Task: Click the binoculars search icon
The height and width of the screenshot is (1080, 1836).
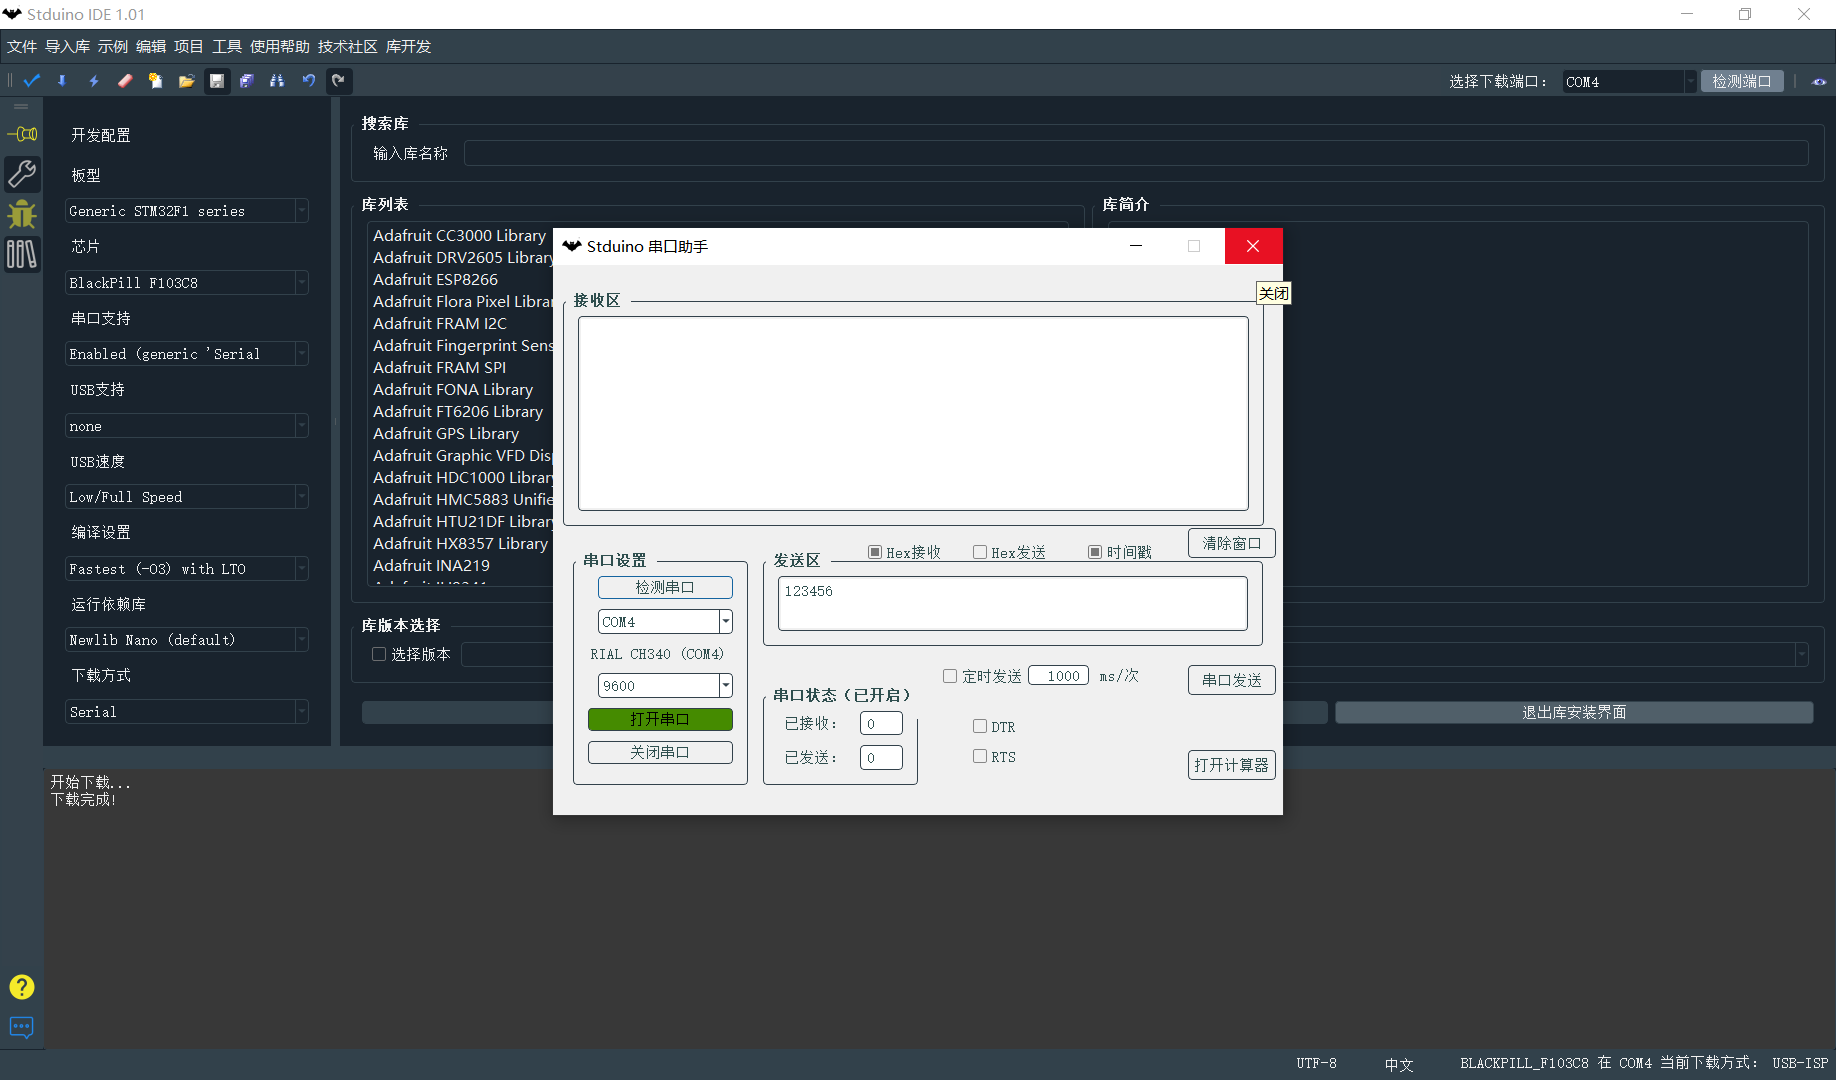Action: pyautogui.click(x=277, y=81)
